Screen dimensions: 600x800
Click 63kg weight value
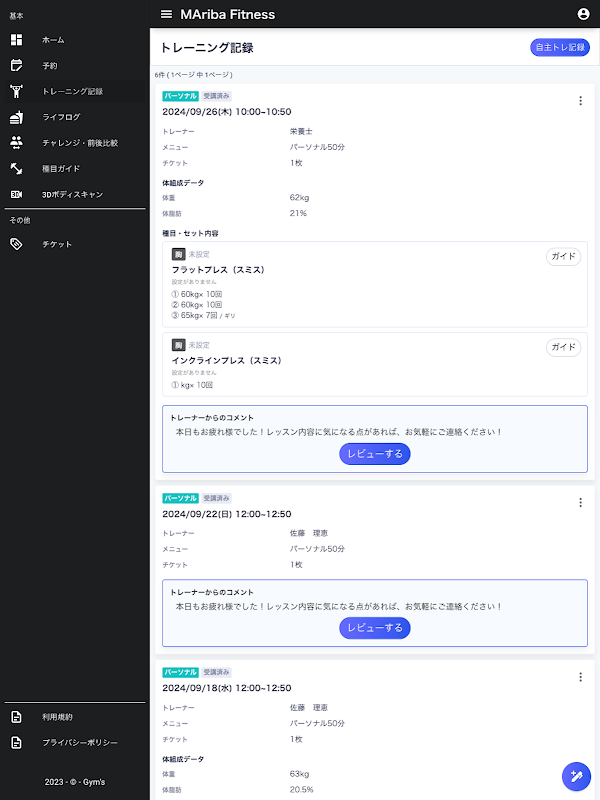click(x=299, y=774)
